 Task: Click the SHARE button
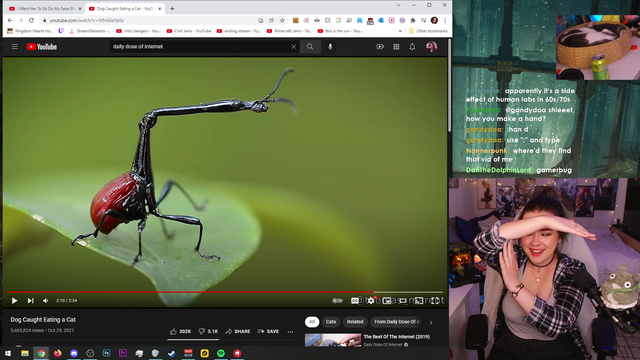point(238,331)
